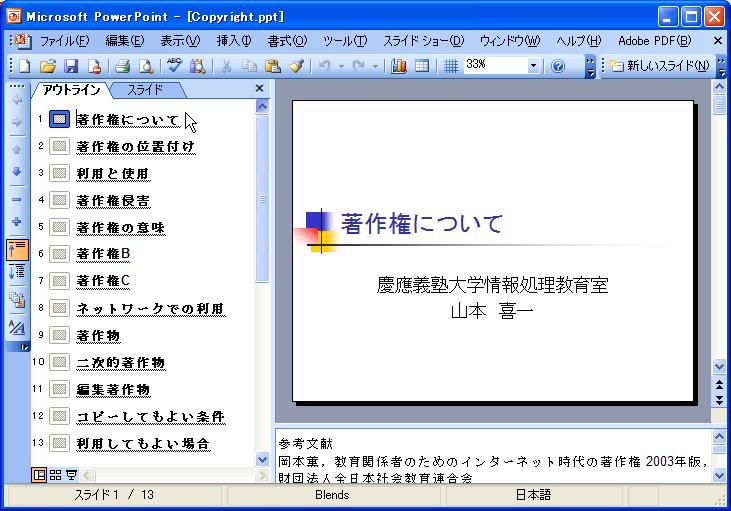Image resolution: width=731 pixels, height=511 pixels.
Task: Go to previous slide double-arrow
Action: tap(719, 385)
